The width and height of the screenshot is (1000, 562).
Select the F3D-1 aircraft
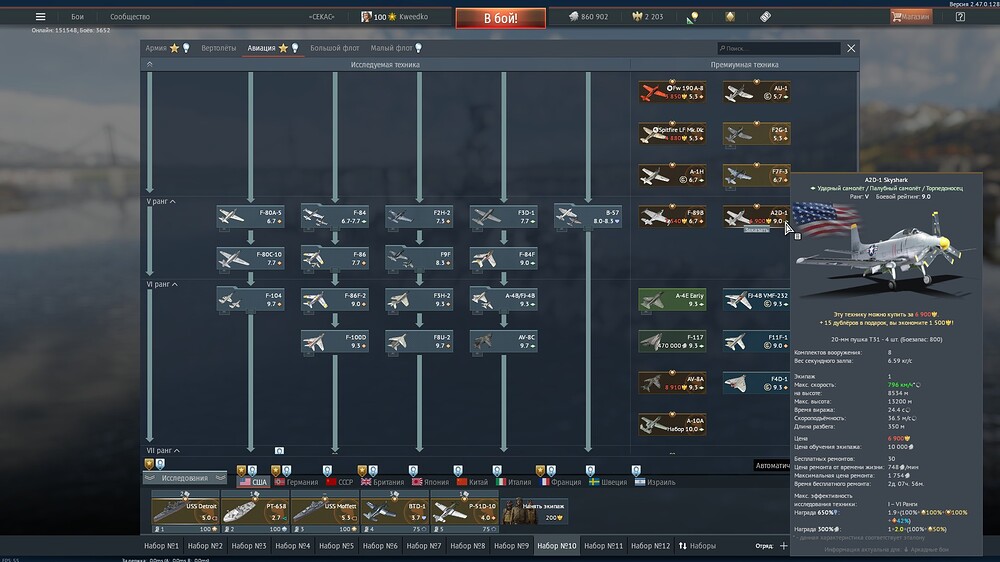click(x=503, y=217)
